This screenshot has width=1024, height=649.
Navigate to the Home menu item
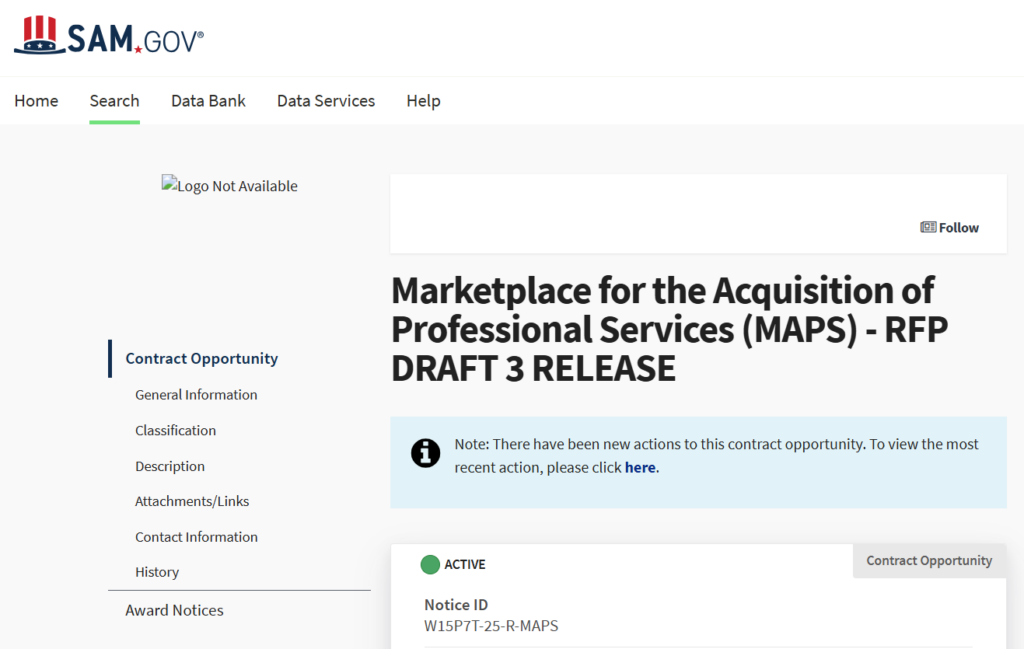(x=36, y=100)
